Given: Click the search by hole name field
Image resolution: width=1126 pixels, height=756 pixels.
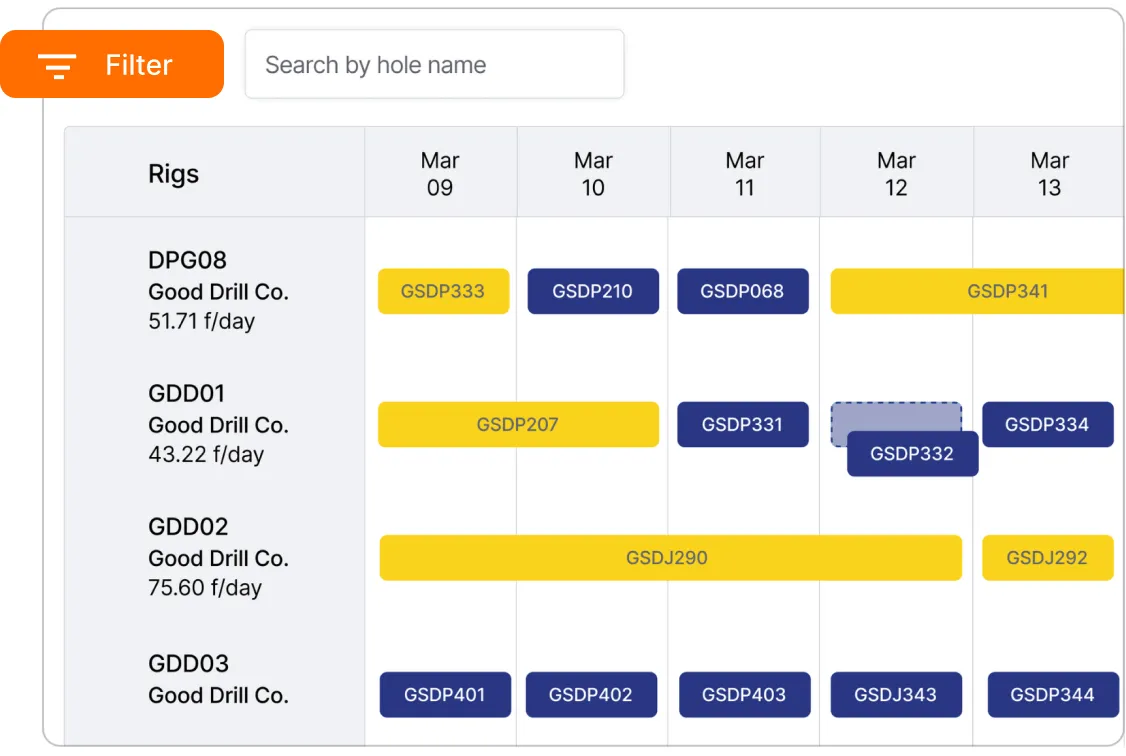Looking at the screenshot, I should [x=434, y=64].
